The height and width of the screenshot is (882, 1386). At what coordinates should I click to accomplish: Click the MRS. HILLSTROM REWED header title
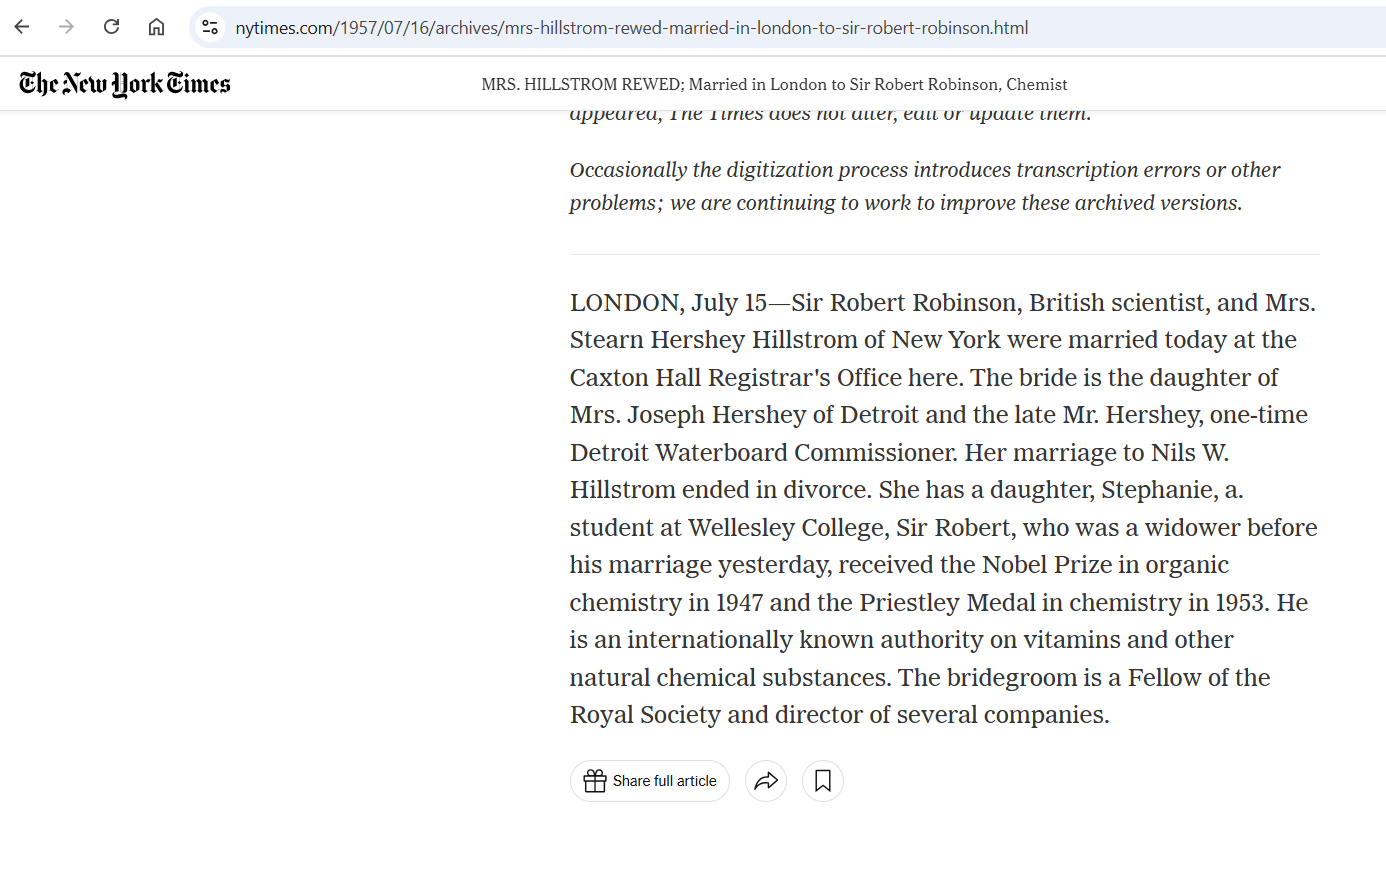click(774, 85)
